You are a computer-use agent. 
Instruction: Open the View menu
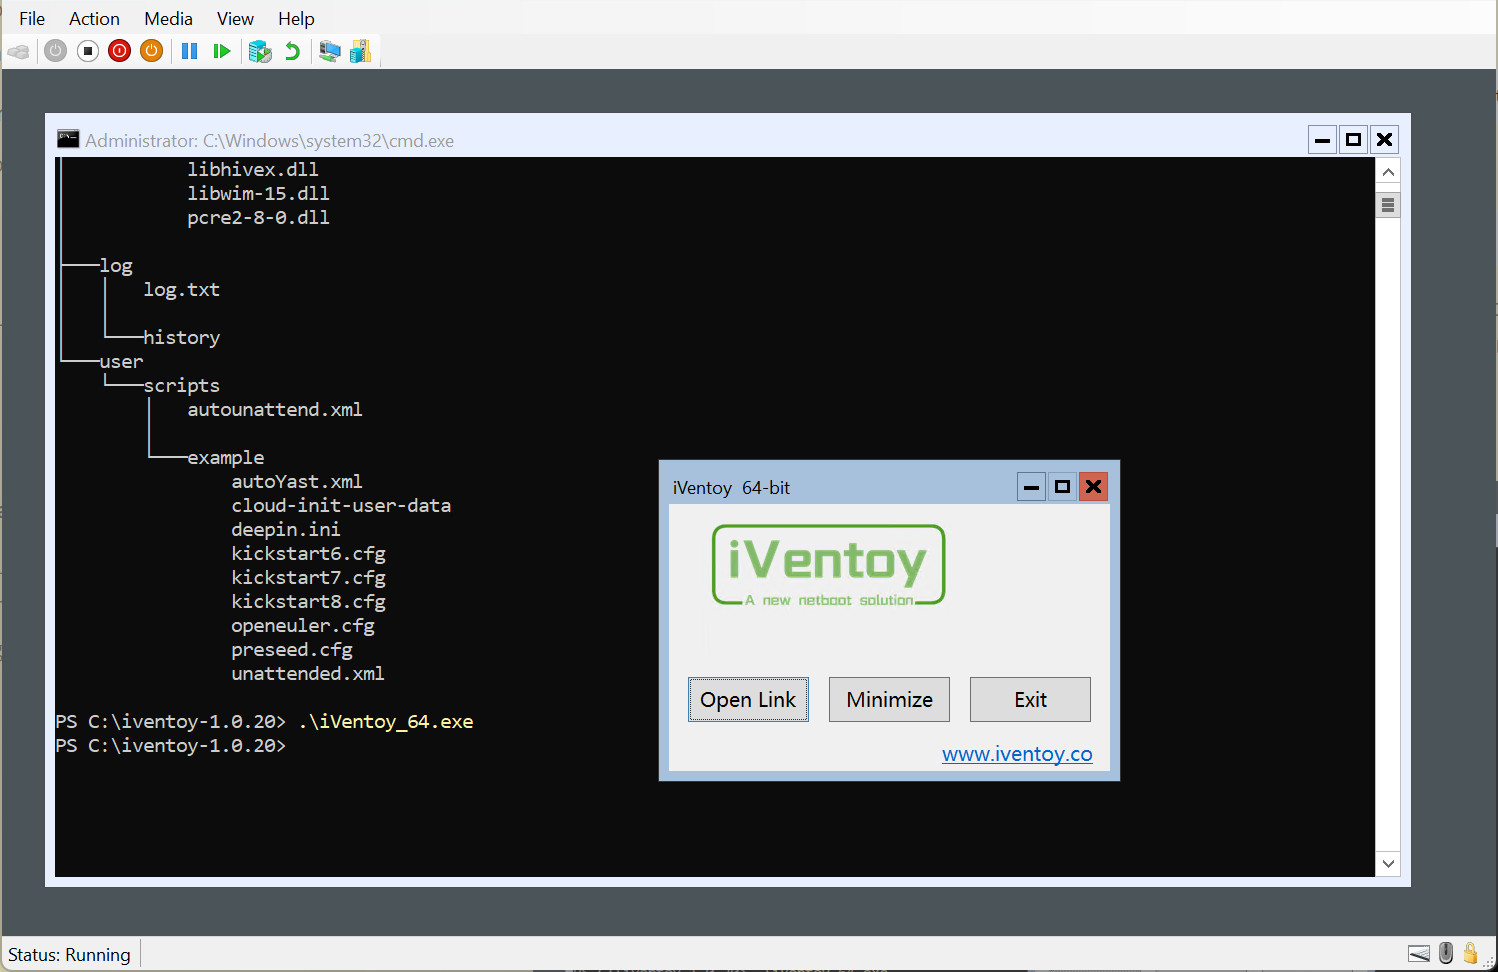tap(235, 19)
